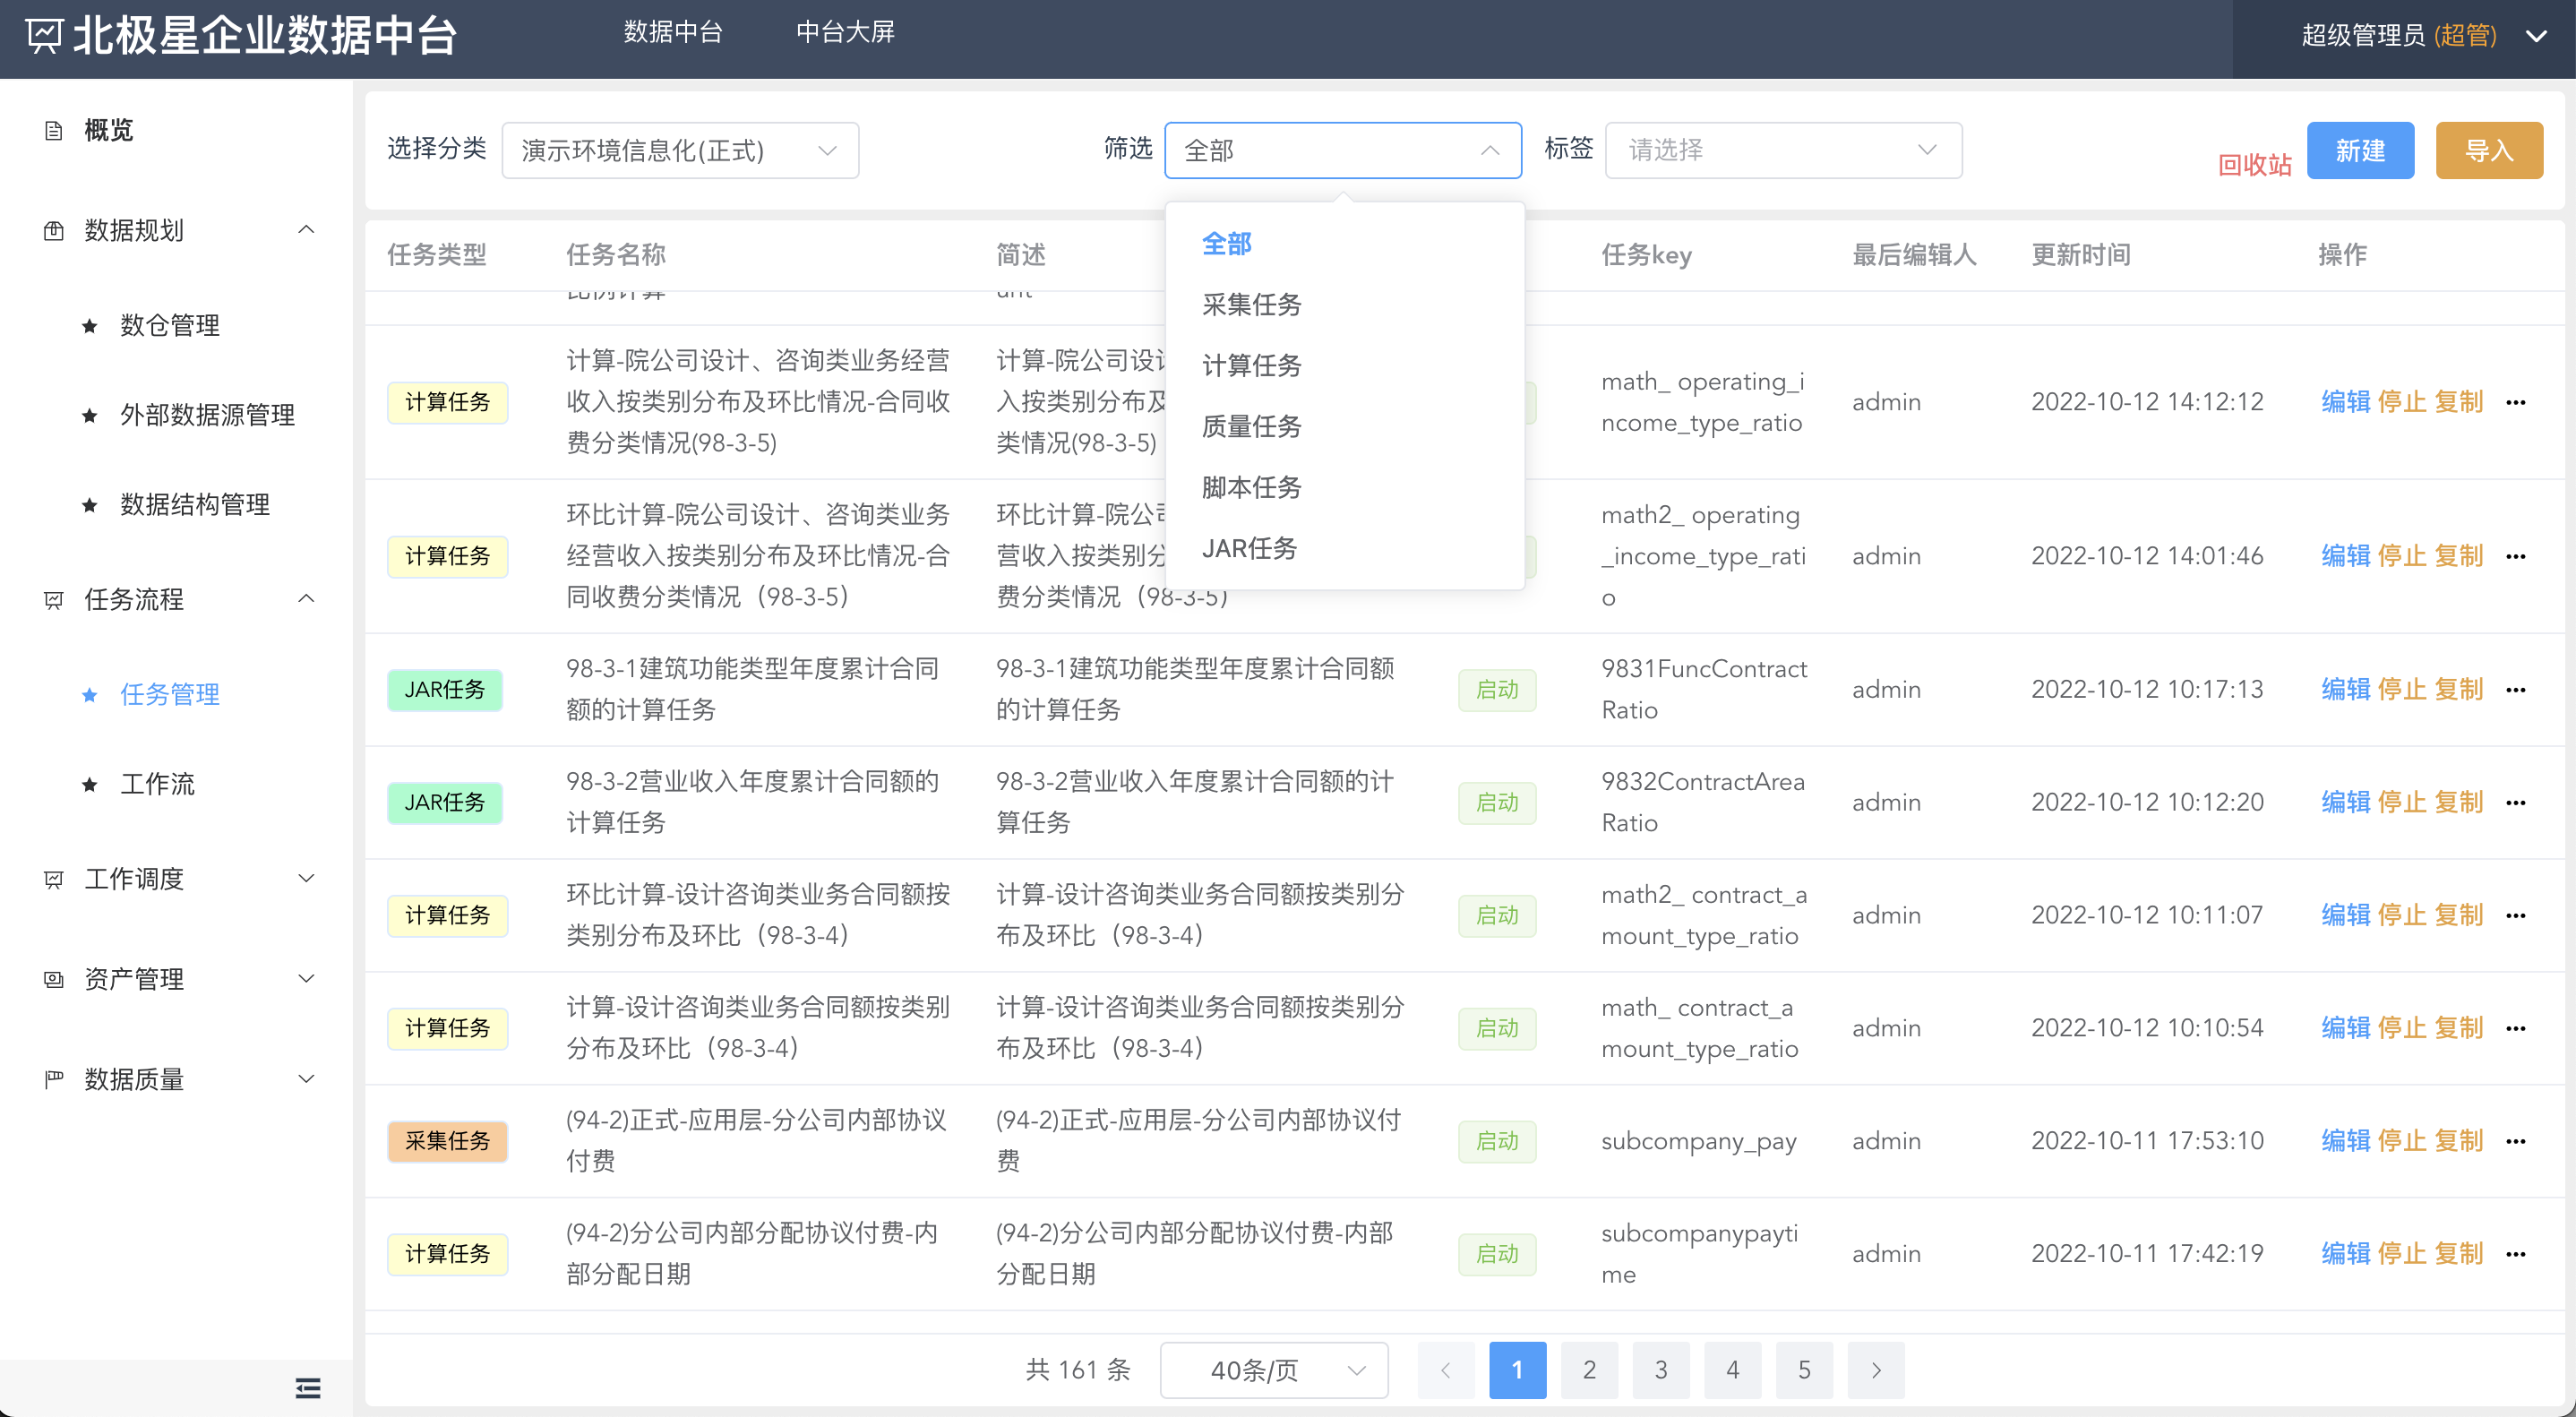Open the 40条/页 page size dropdown
Image resolution: width=2576 pixels, height=1417 pixels.
pos(1274,1370)
